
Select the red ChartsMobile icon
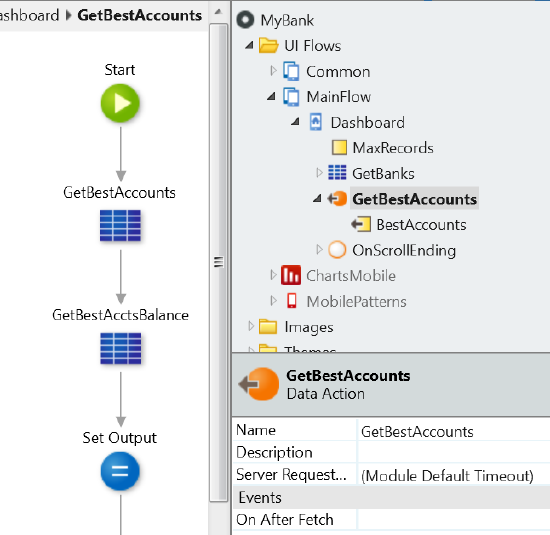(x=291, y=275)
